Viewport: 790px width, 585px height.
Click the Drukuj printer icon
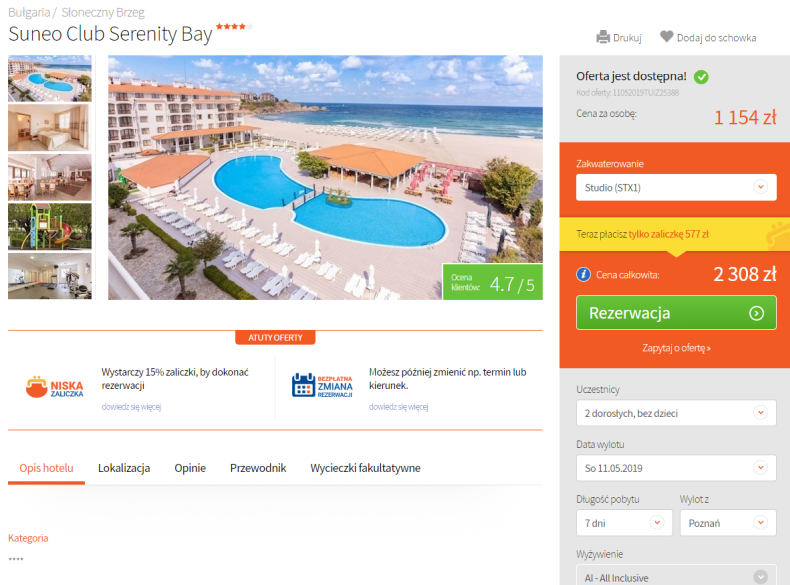tap(603, 37)
